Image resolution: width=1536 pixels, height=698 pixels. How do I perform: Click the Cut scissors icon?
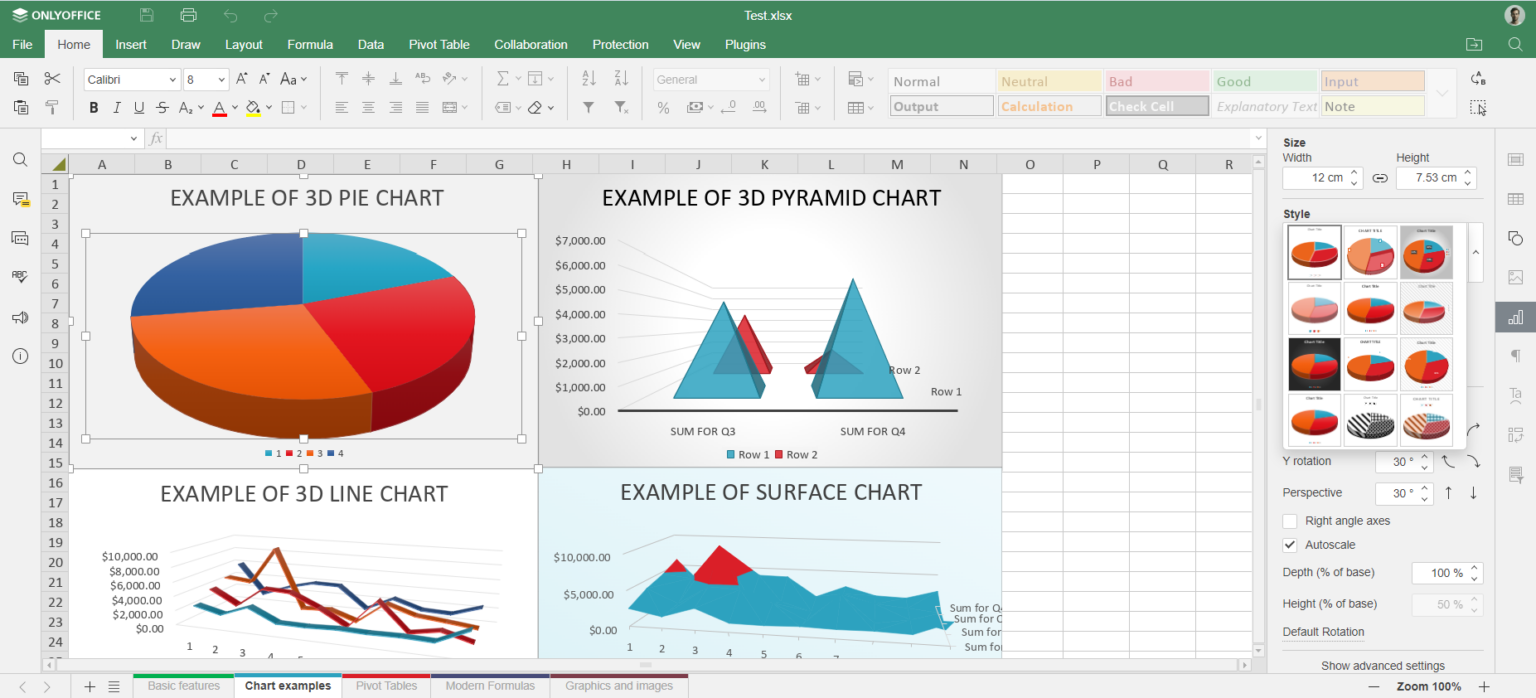pyautogui.click(x=52, y=79)
